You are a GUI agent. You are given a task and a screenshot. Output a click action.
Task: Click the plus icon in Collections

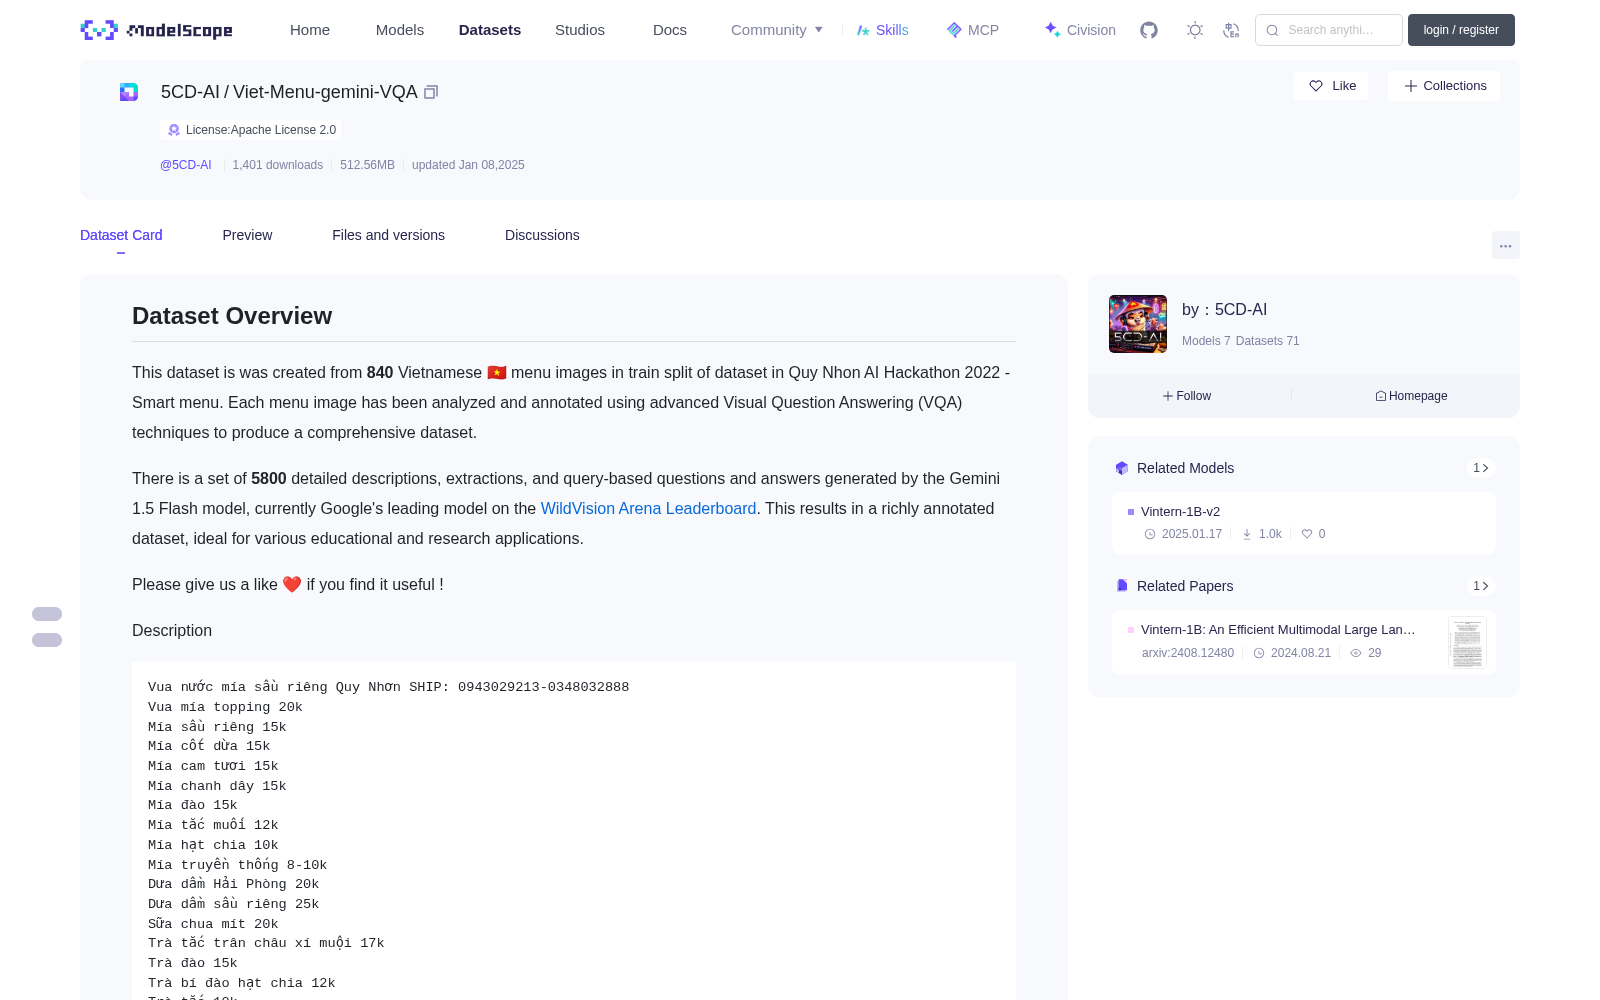(1411, 86)
